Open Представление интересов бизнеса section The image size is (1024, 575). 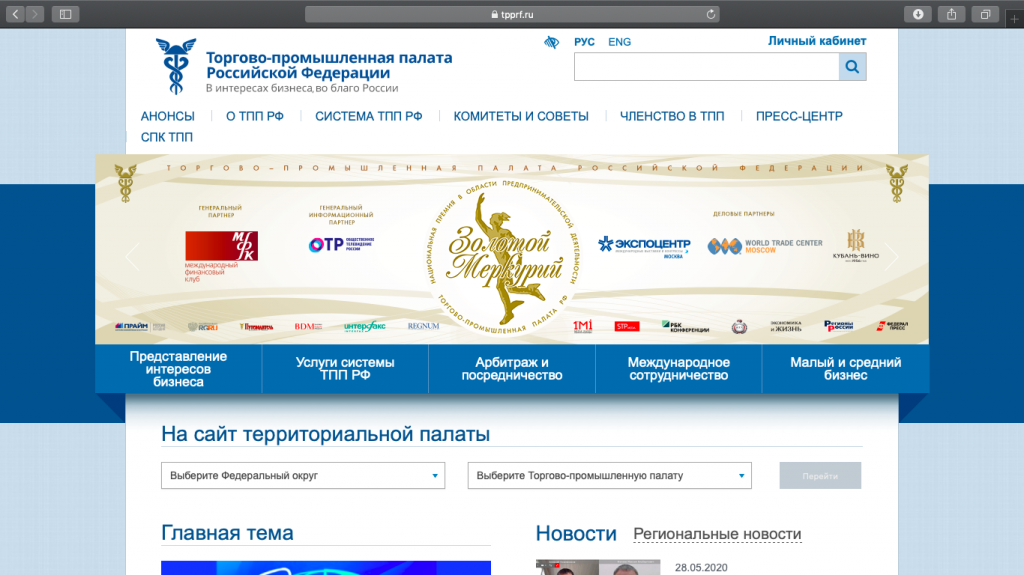coord(178,369)
